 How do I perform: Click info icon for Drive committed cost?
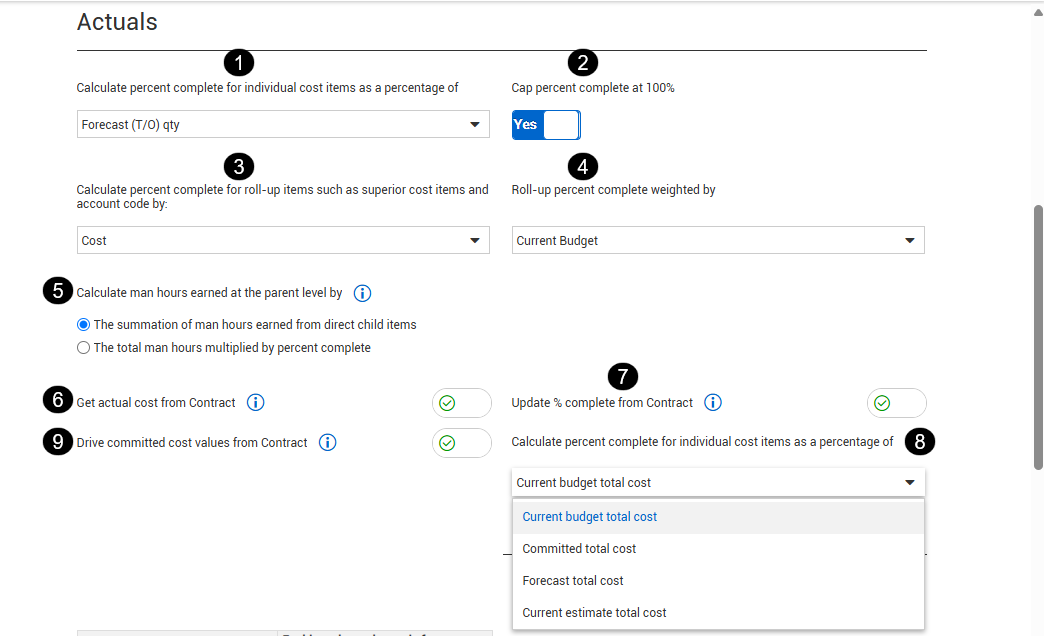tap(328, 442)
